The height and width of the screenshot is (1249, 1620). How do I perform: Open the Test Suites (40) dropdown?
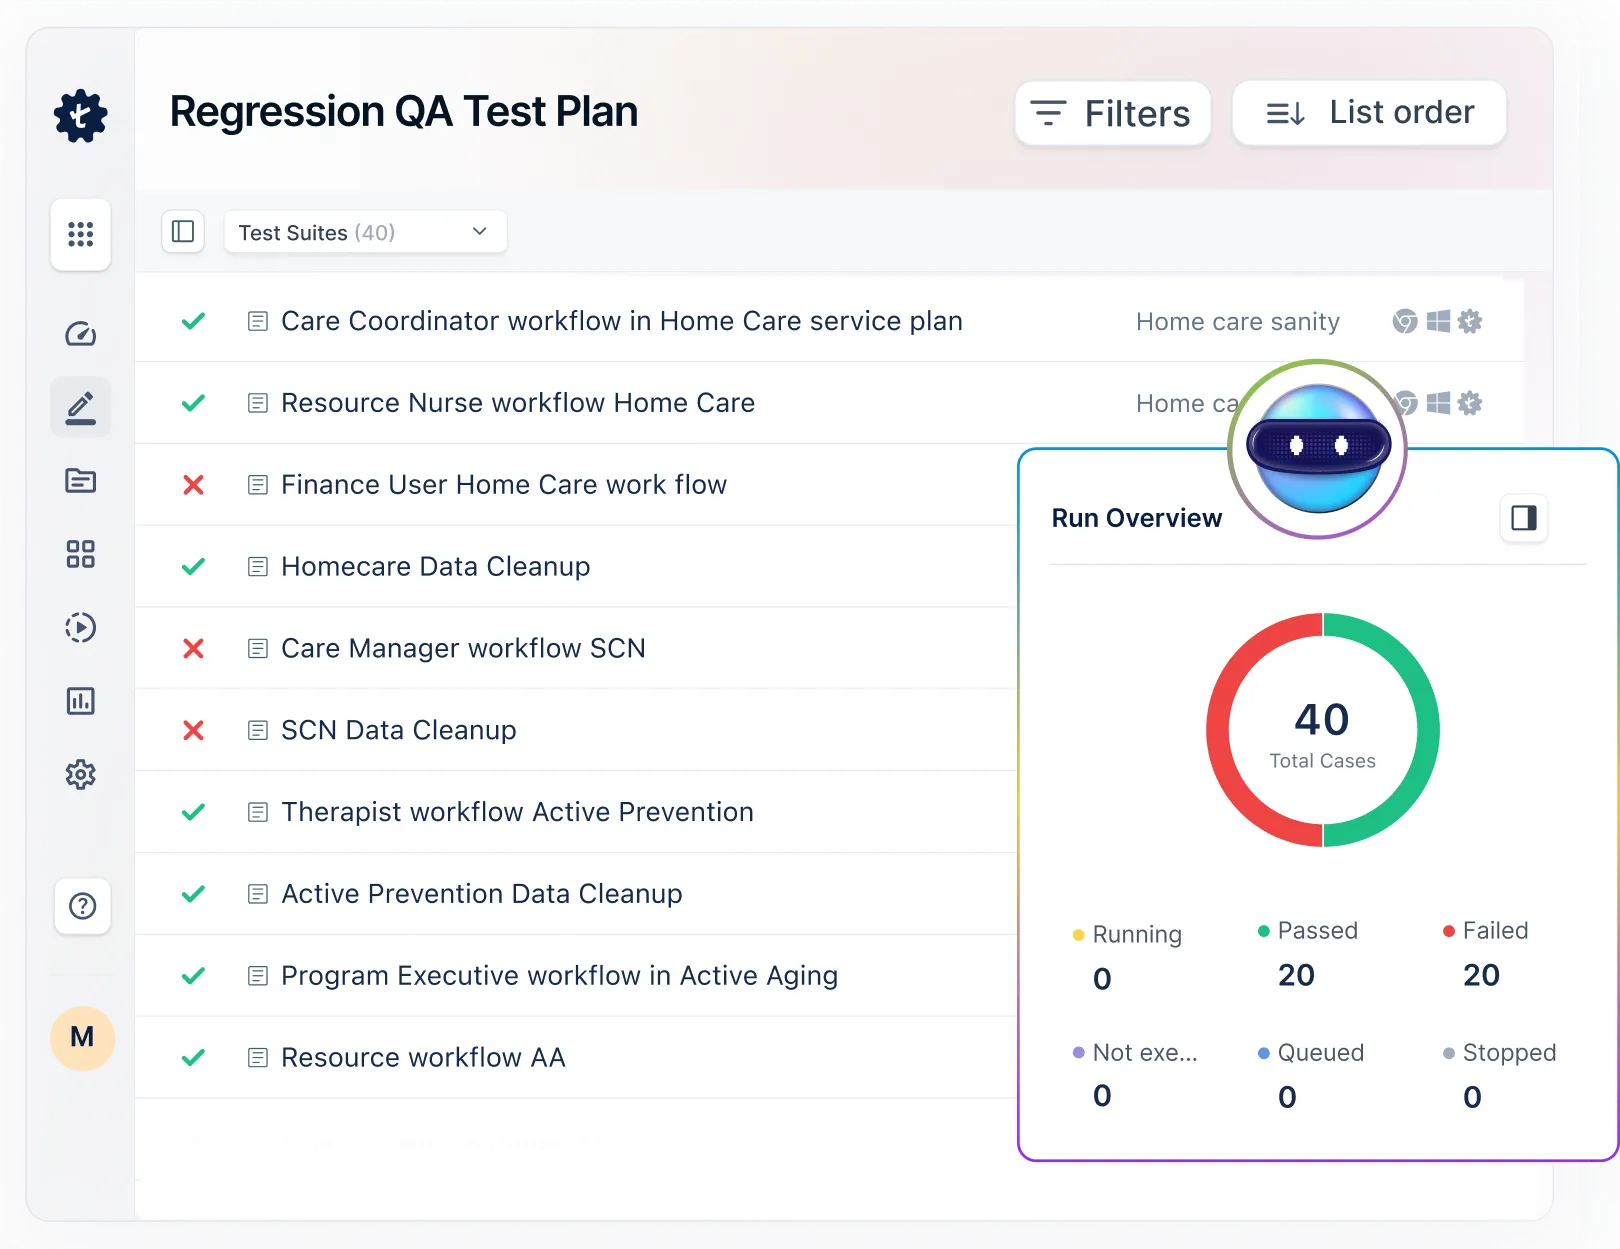(x=365, y=231)
